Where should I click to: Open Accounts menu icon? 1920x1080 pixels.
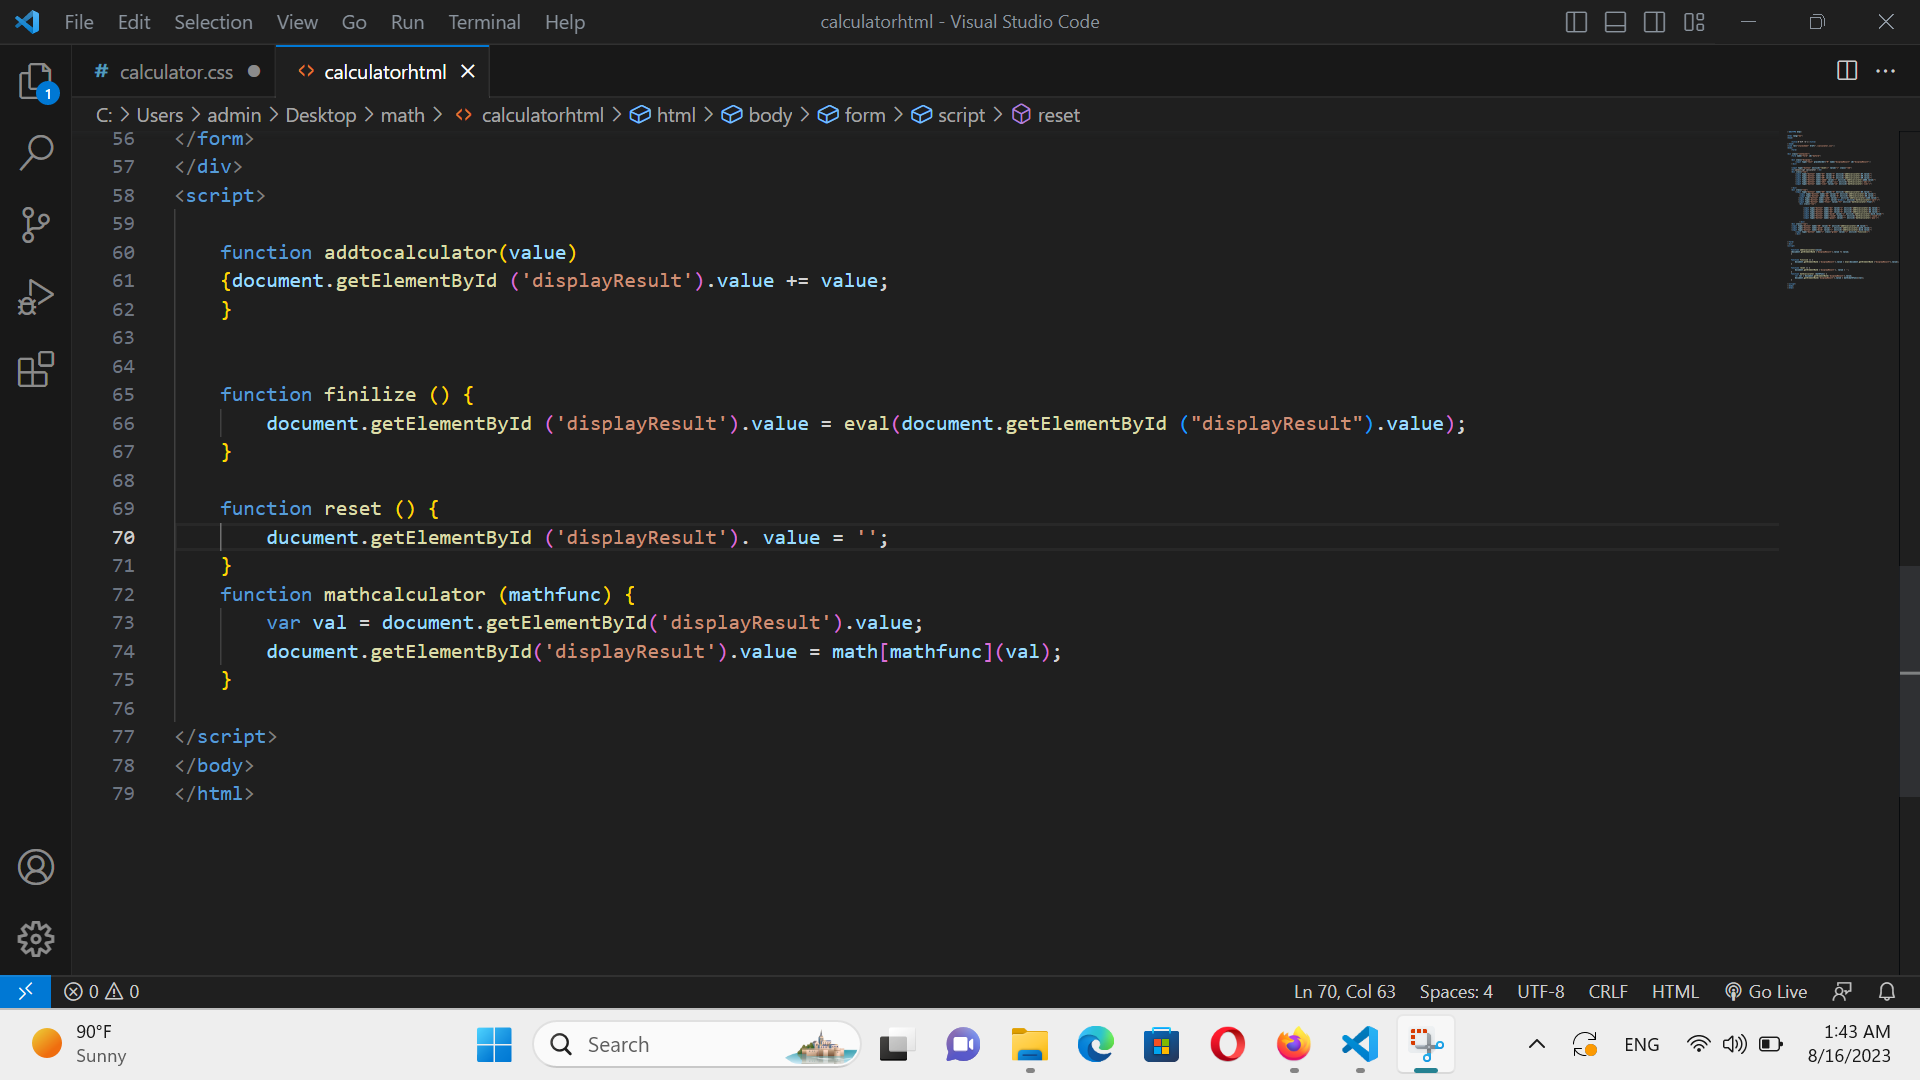pos(36,867)
